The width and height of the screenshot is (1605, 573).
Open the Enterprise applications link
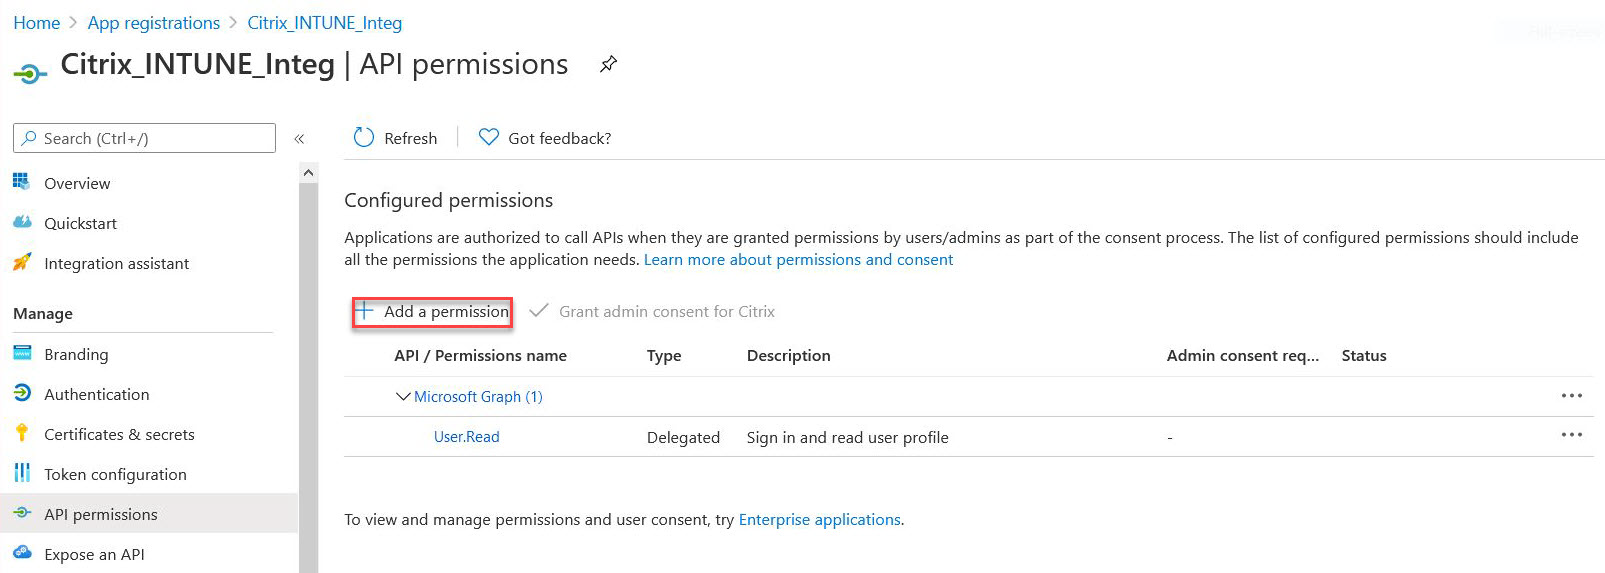click(x=819, y=520)
